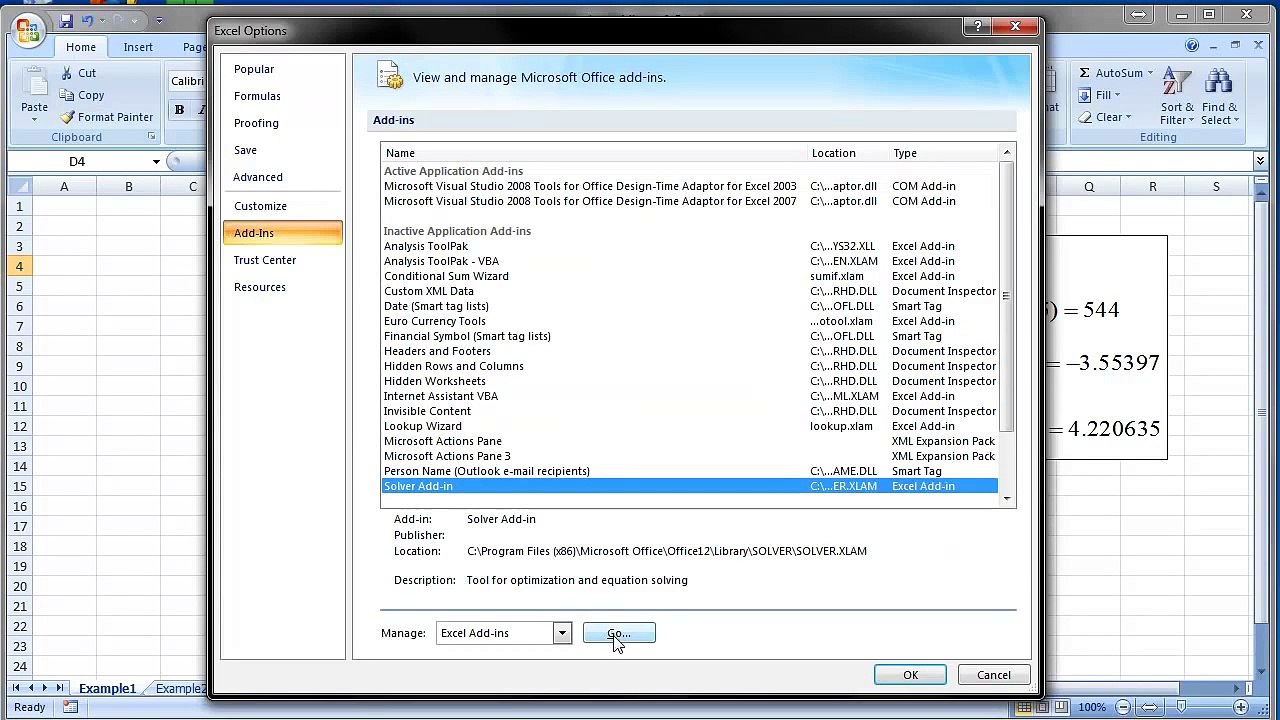Activate the Format Painter brush
1280x720 pixels.
(x=67, y=117)
